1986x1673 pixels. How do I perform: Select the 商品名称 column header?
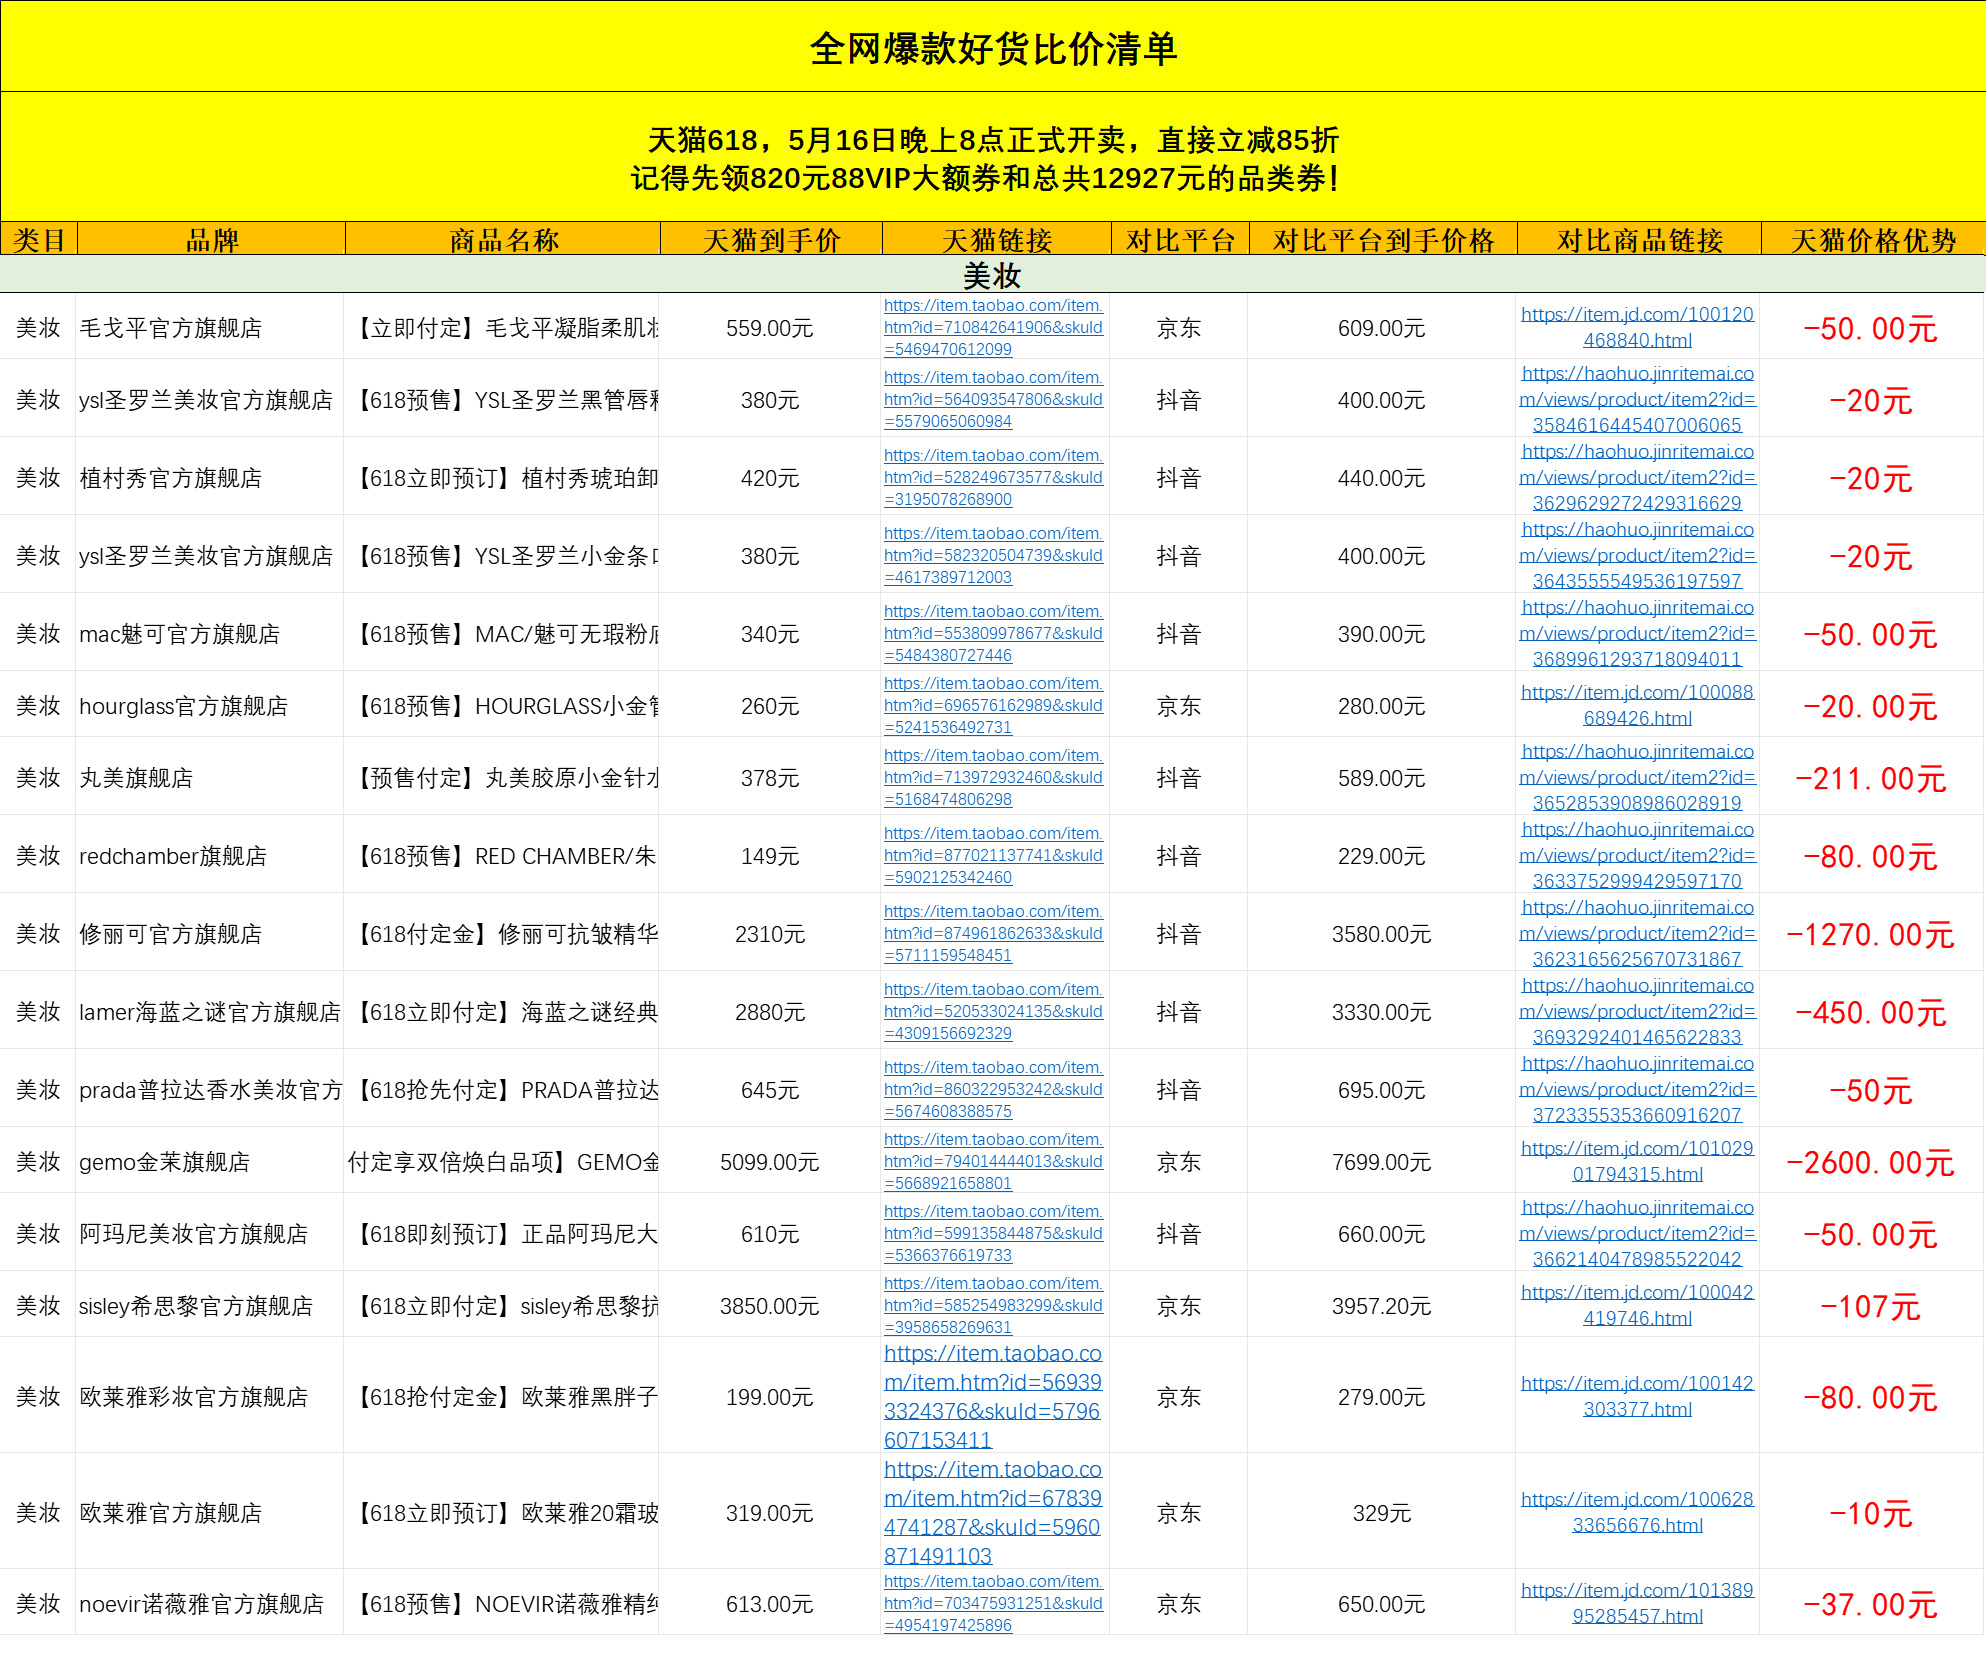(x=503, y=239)
